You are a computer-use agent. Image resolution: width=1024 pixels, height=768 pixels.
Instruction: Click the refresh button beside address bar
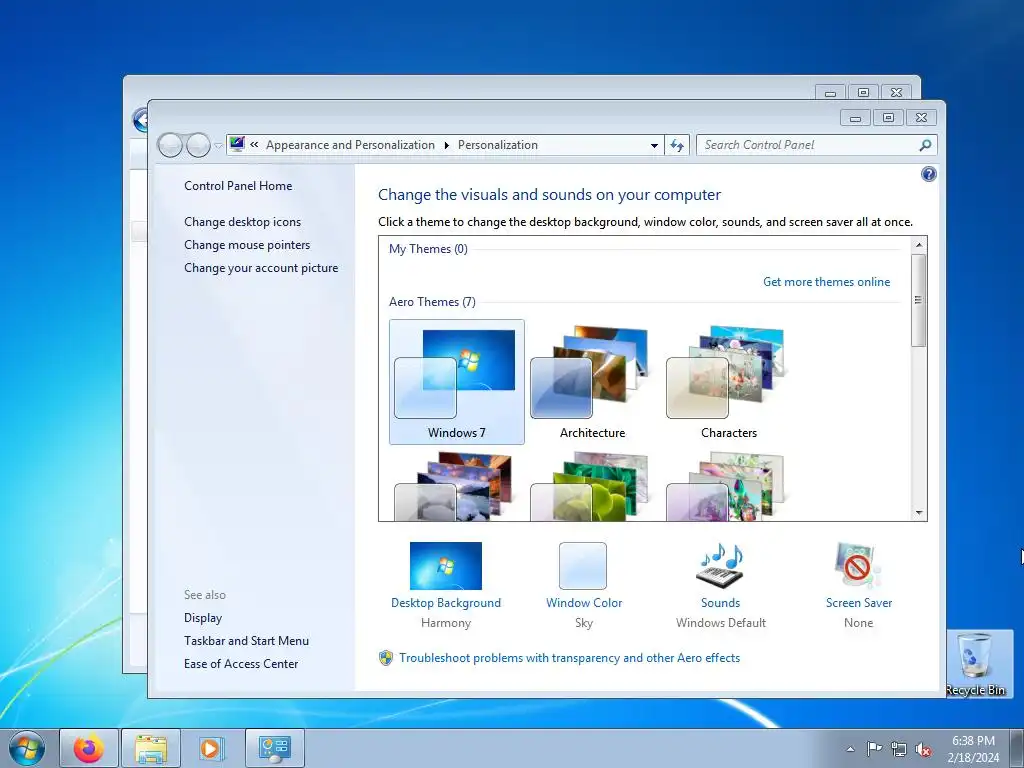pos(677,145)
